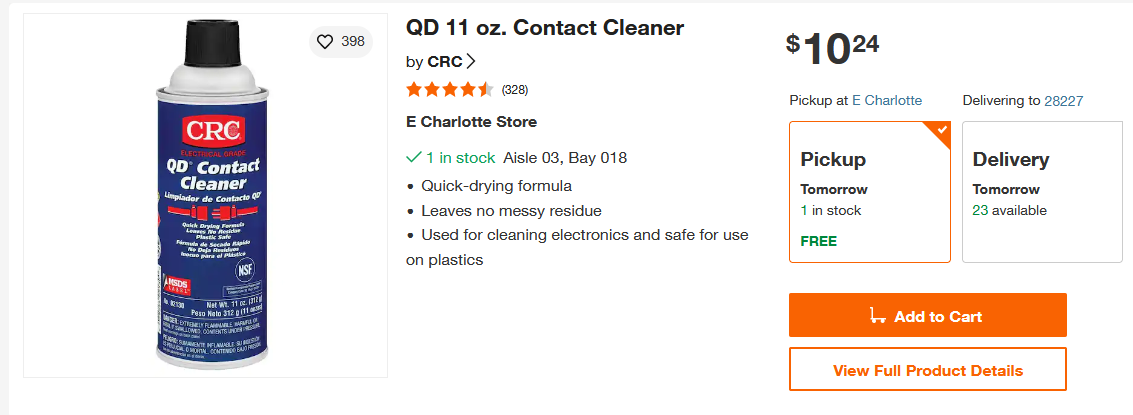Click the 398 favorites count

click(x=353, y=42)
